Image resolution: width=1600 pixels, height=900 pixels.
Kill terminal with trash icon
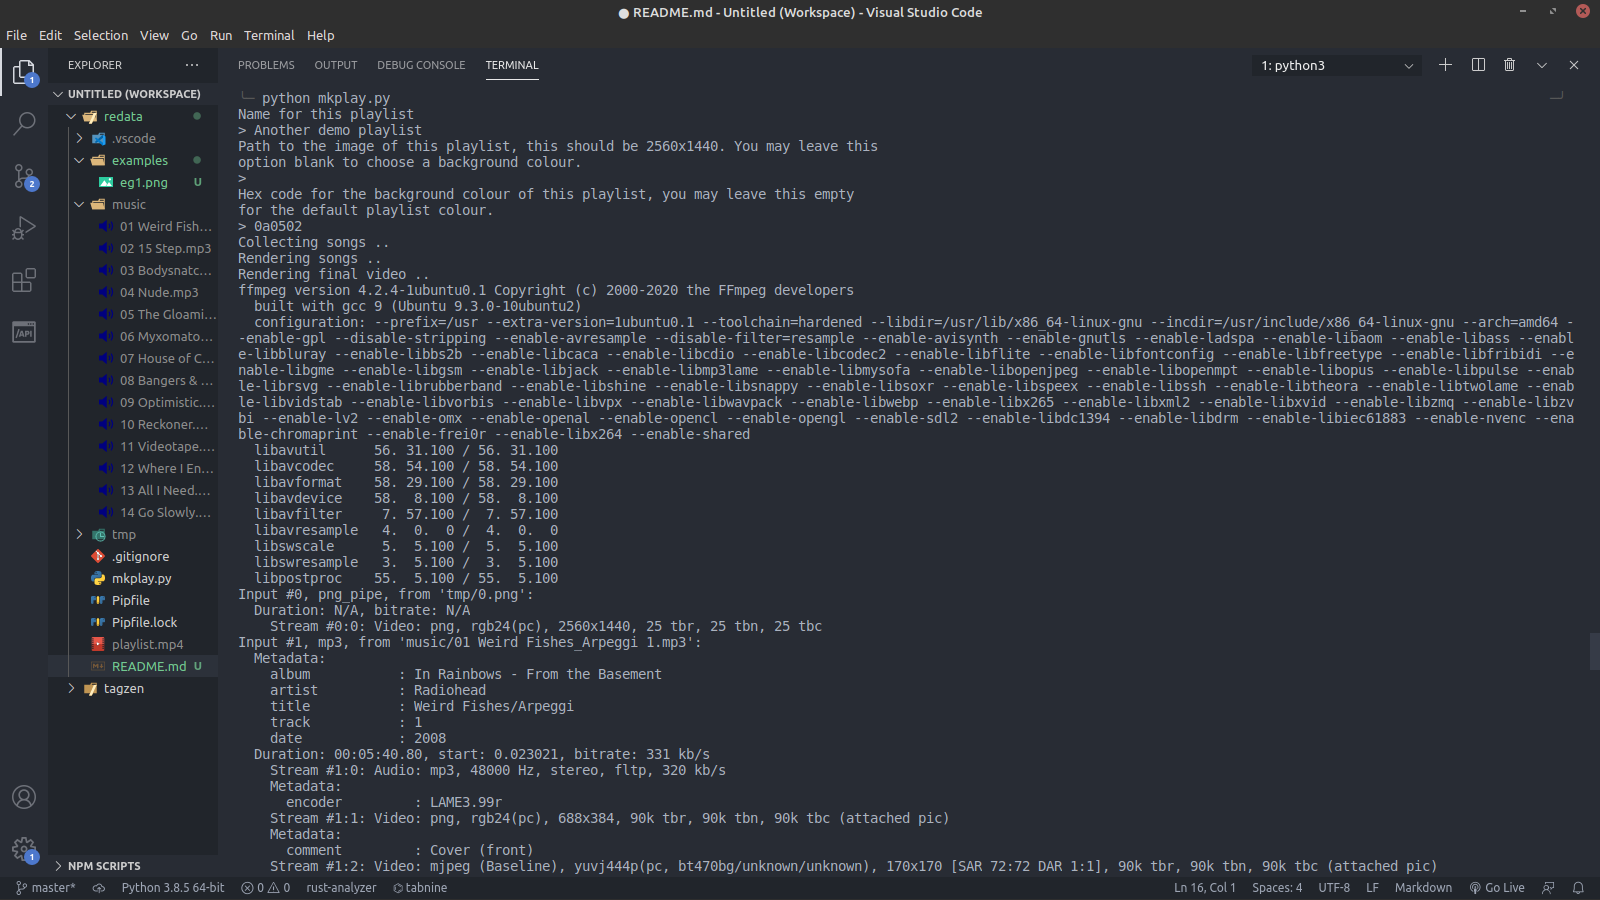click(1510, 65)
